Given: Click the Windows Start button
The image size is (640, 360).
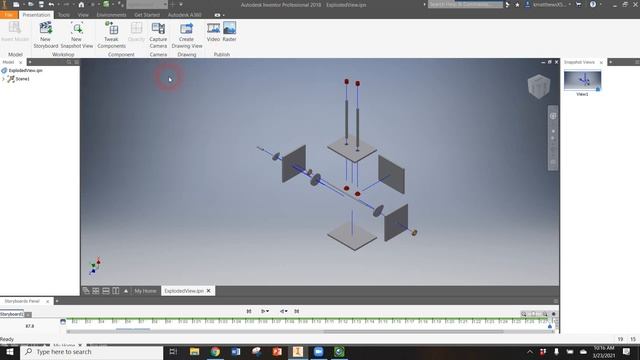Looking at the screenshot, I should 9,351.
